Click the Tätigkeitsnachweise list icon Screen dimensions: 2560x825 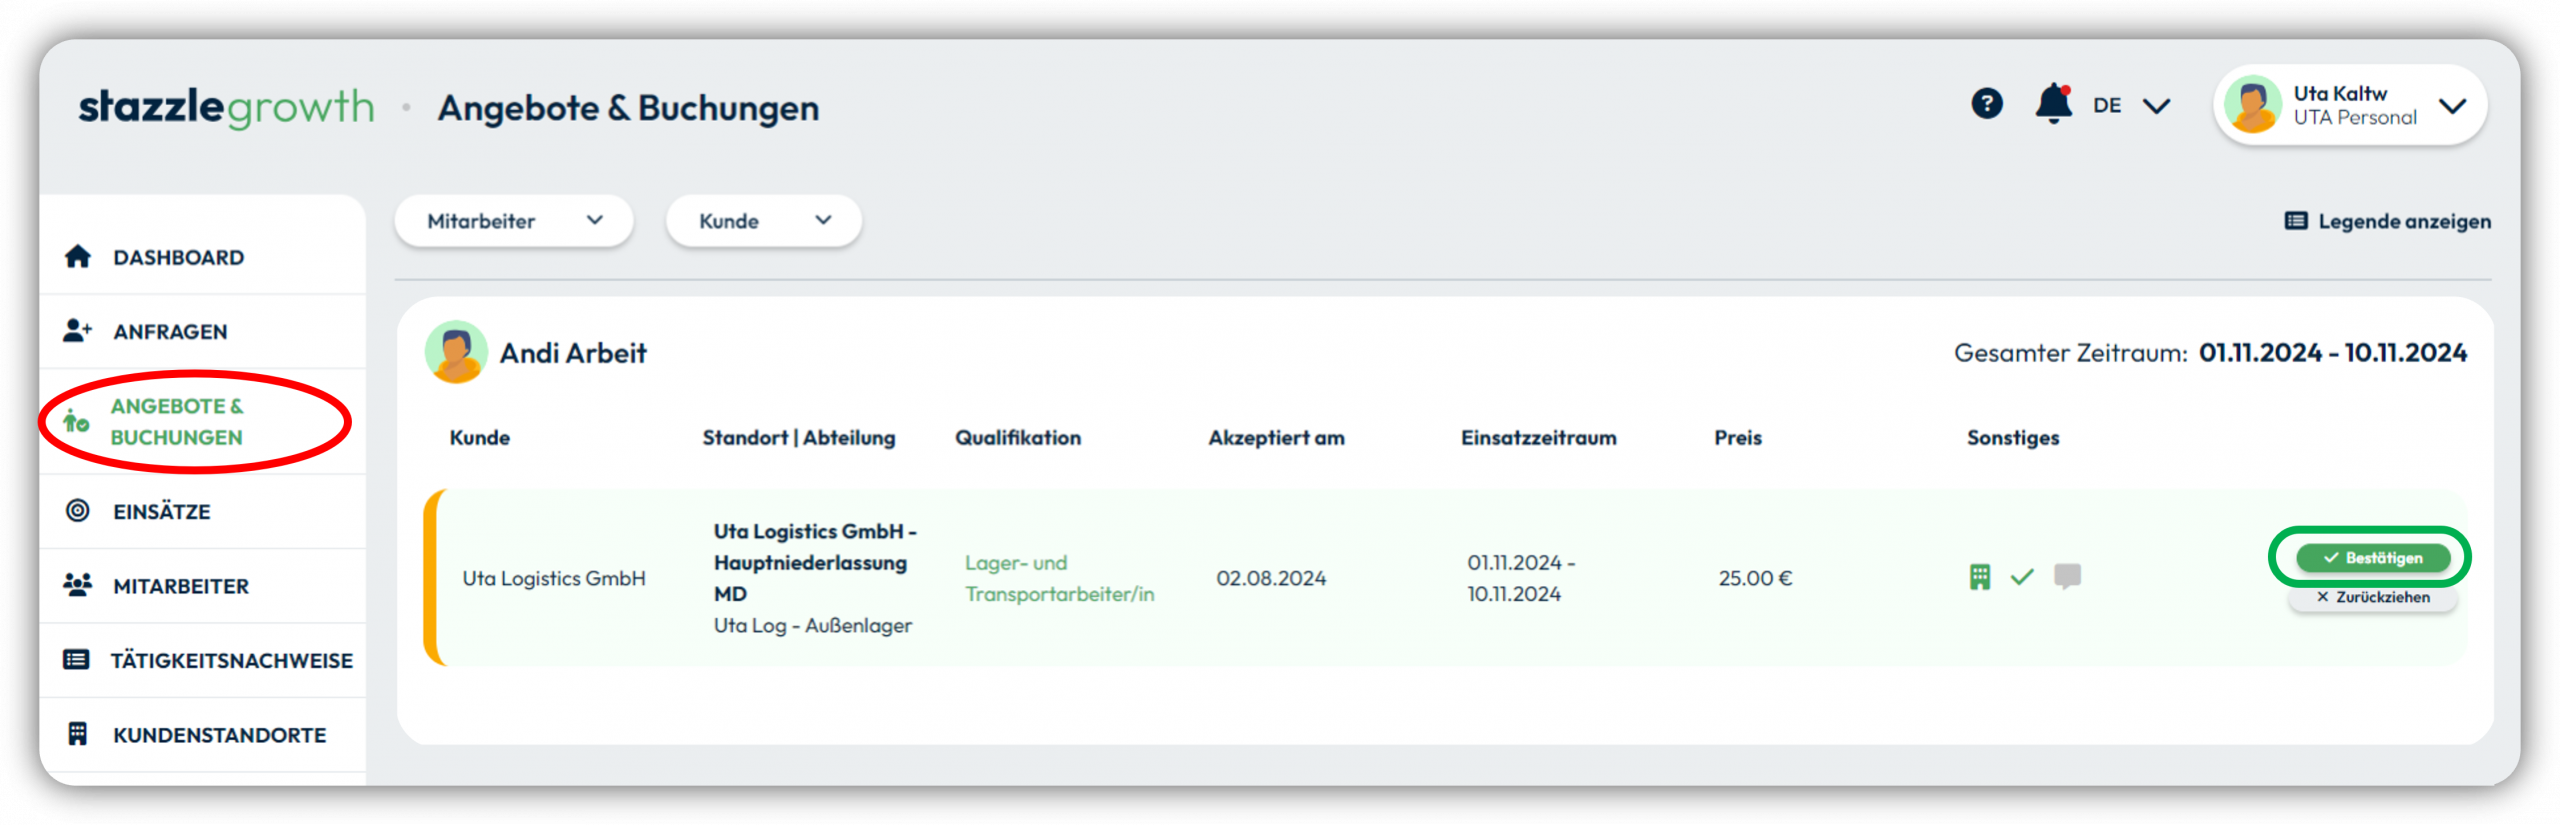[76, 660]
